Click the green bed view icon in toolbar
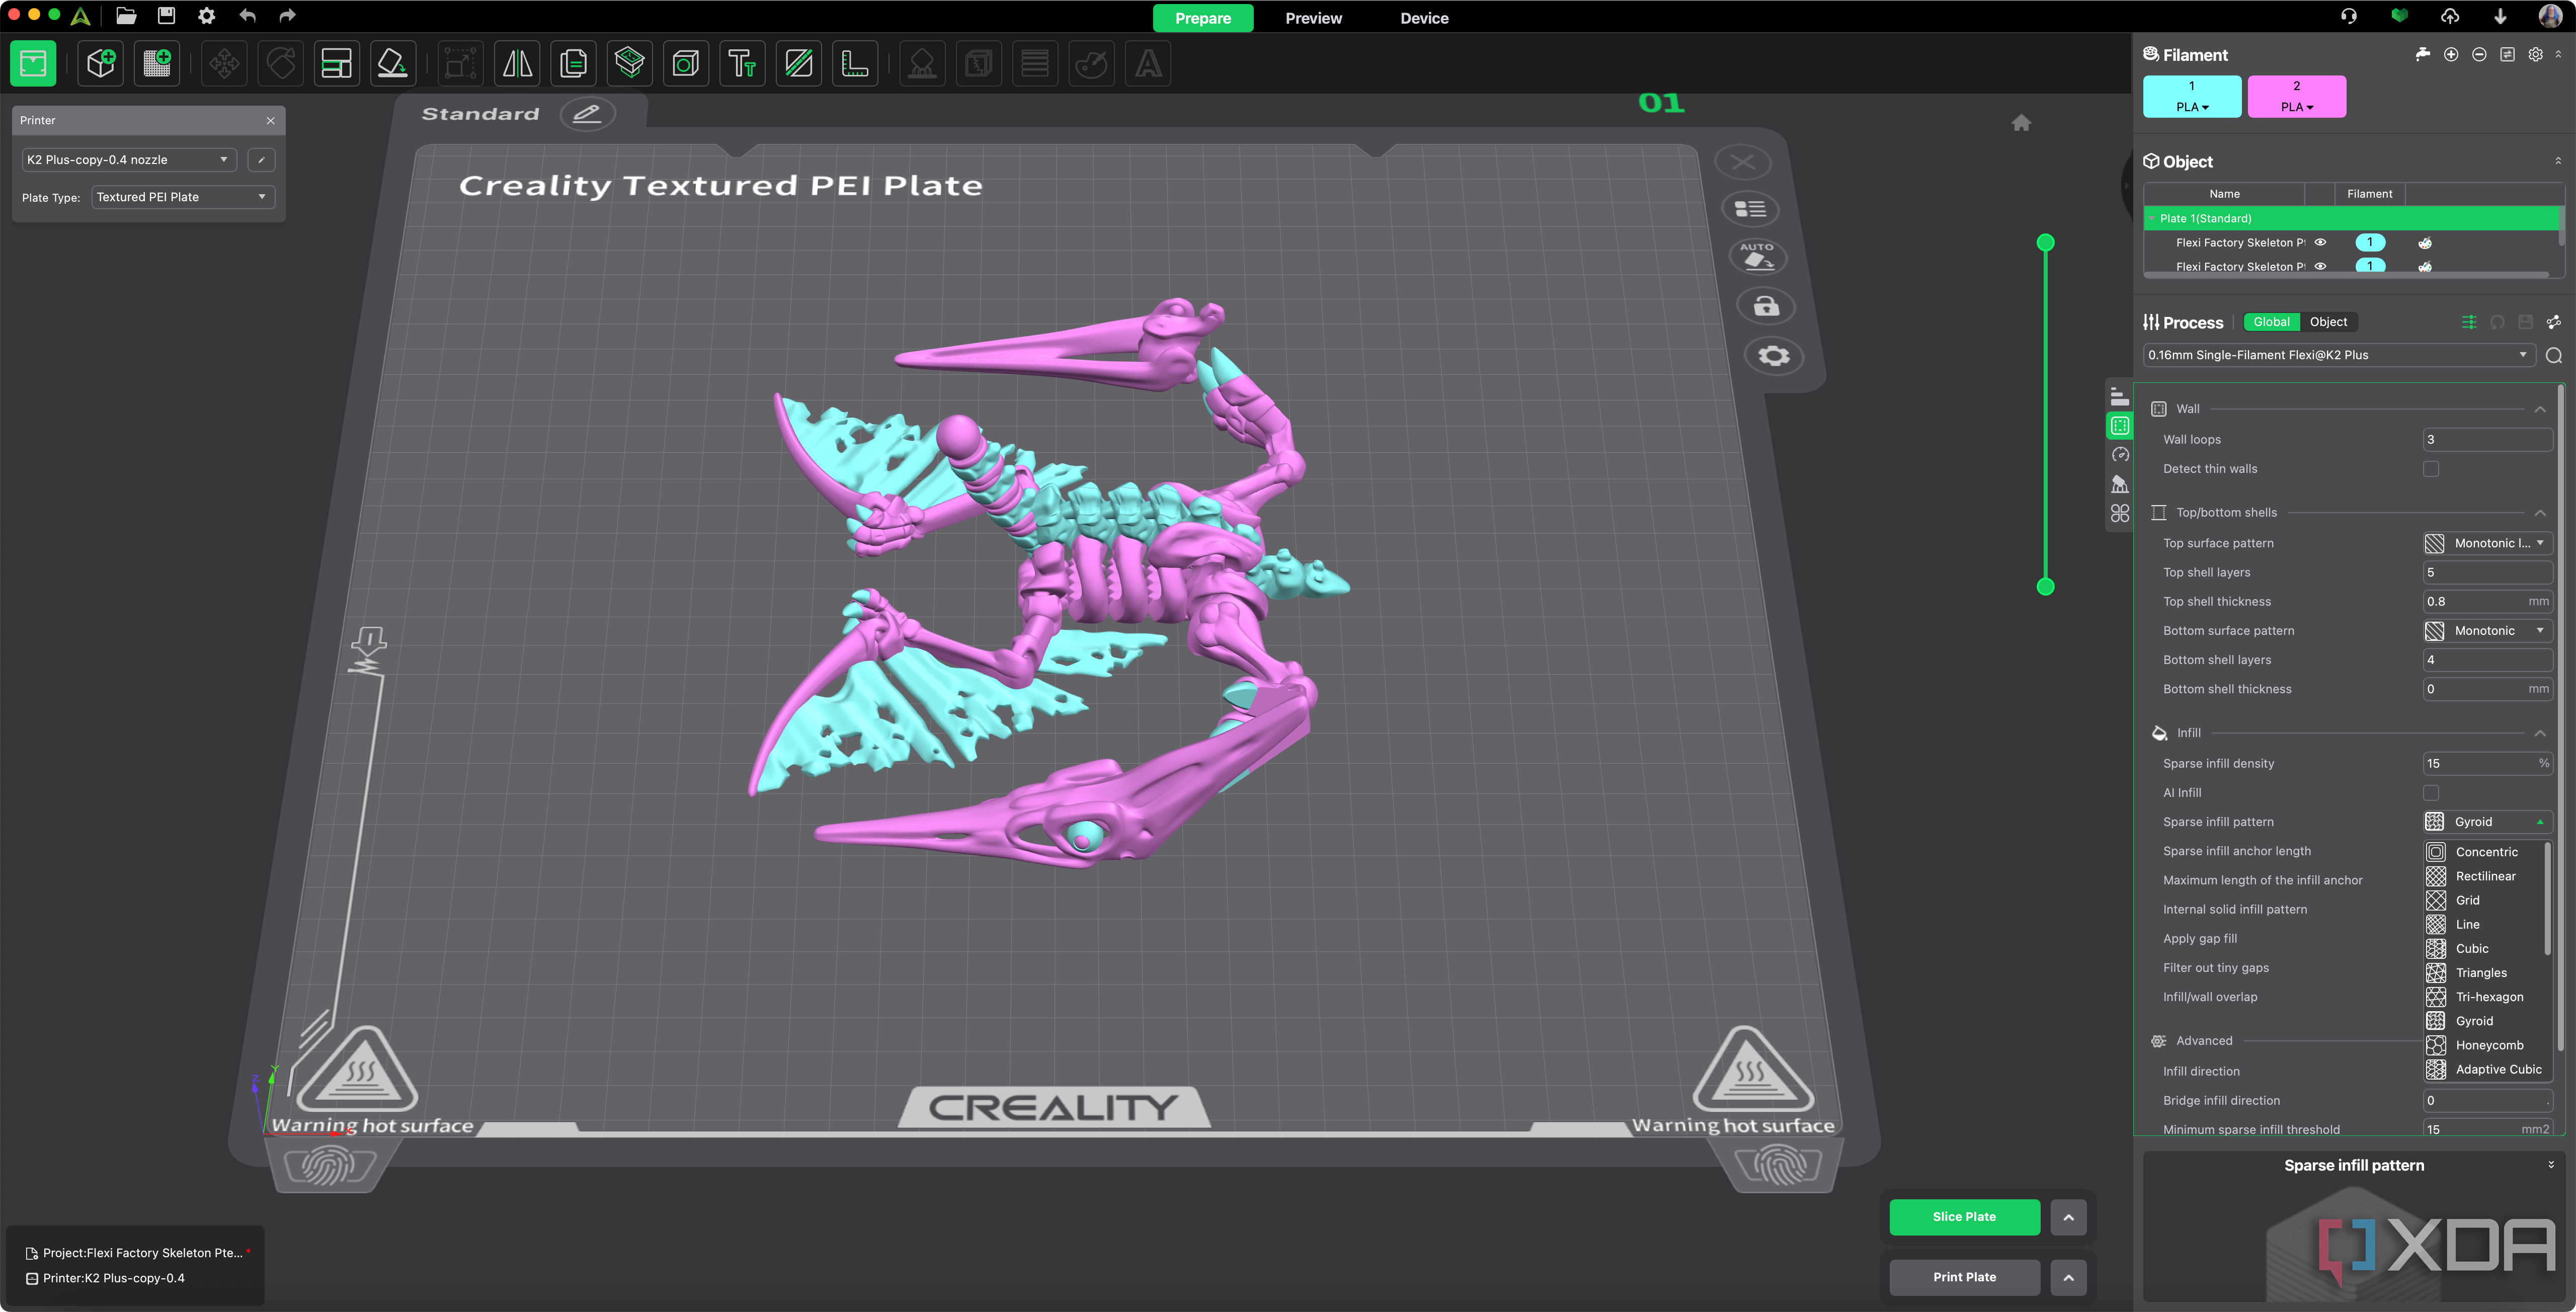This screenshot has height=1312, width=2576. coord(33,64)
